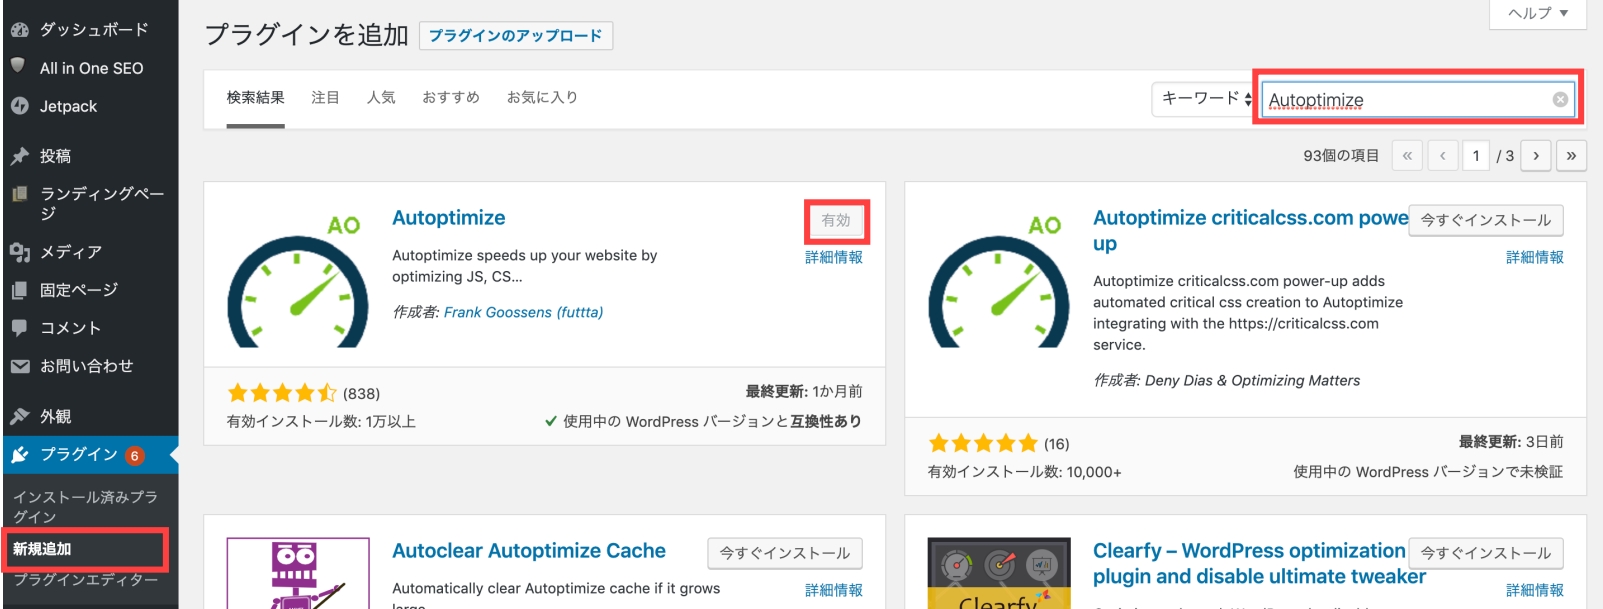1603x609 pixels.
Task: Go to the next results page
Action: tap(1536, 156)
